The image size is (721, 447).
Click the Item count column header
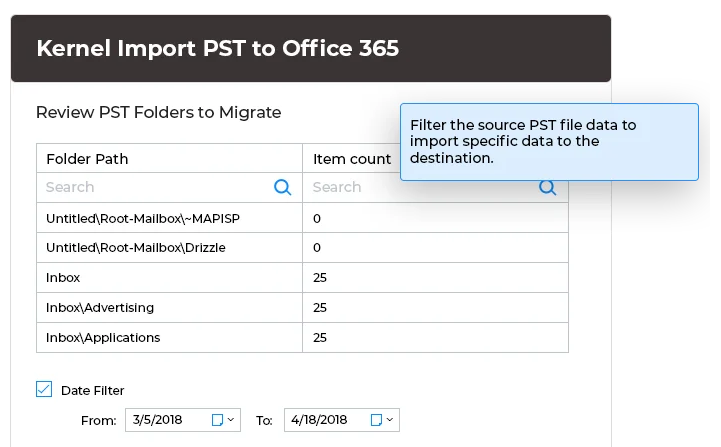352,159
